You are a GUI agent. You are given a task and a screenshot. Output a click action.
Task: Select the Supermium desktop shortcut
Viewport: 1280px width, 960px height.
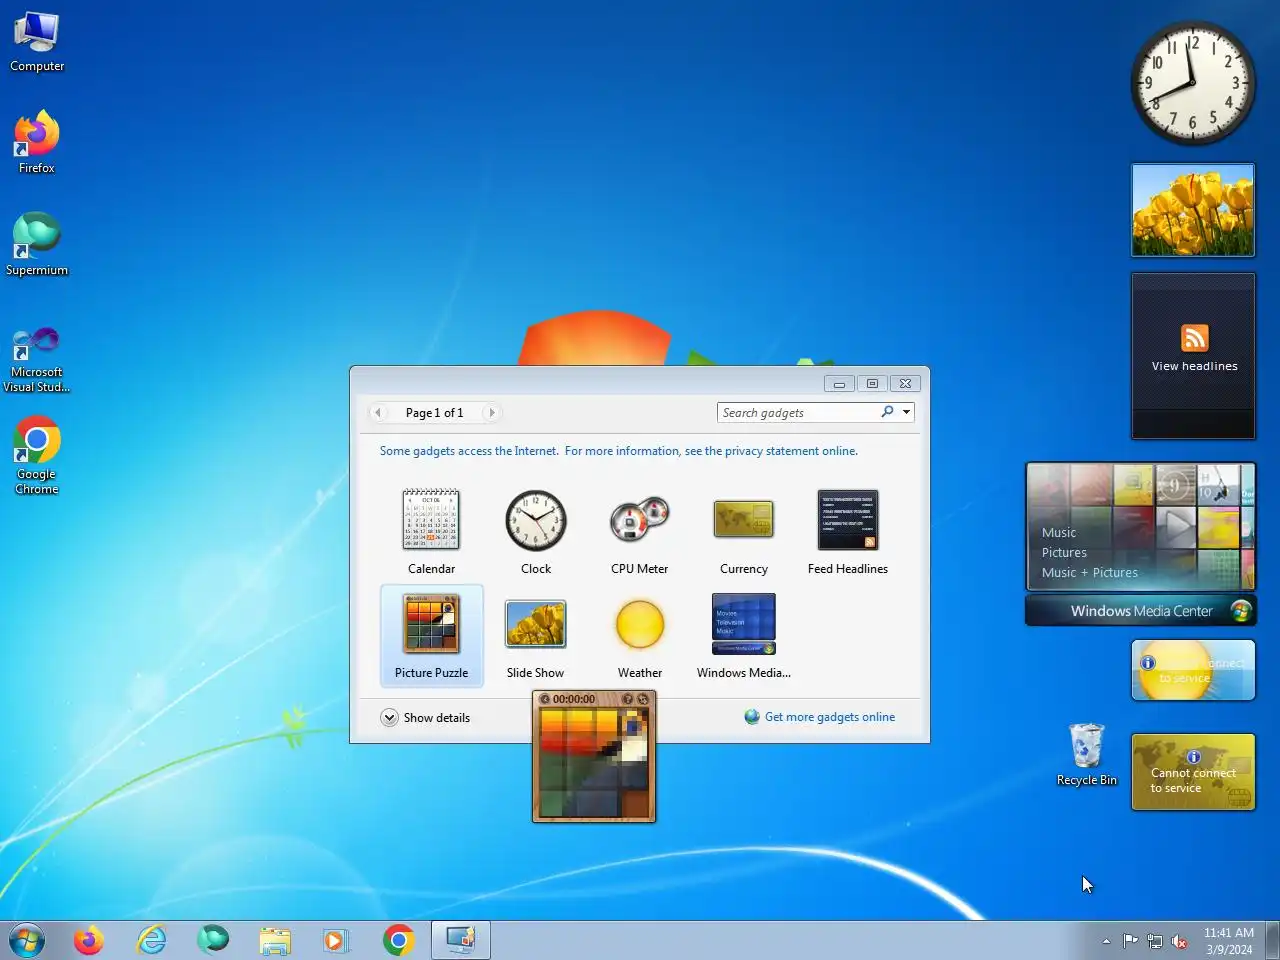(37, 244)
